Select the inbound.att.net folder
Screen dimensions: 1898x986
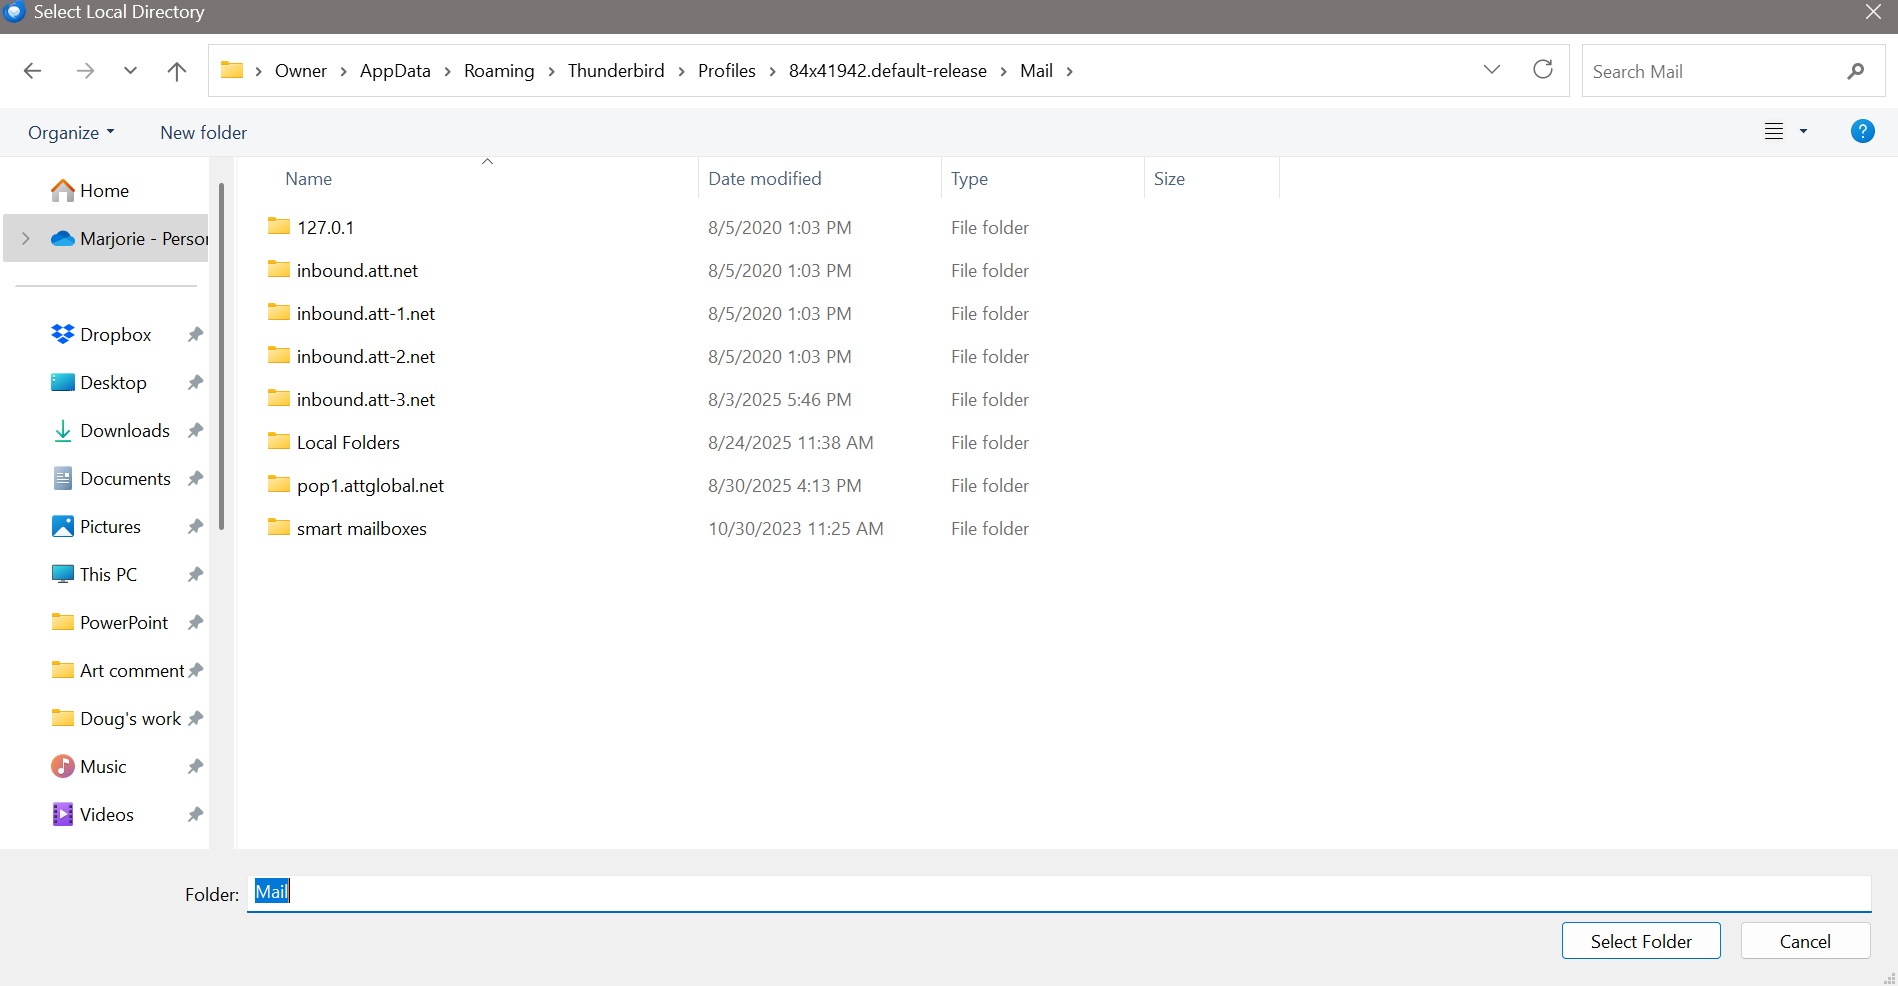(357, 270)
